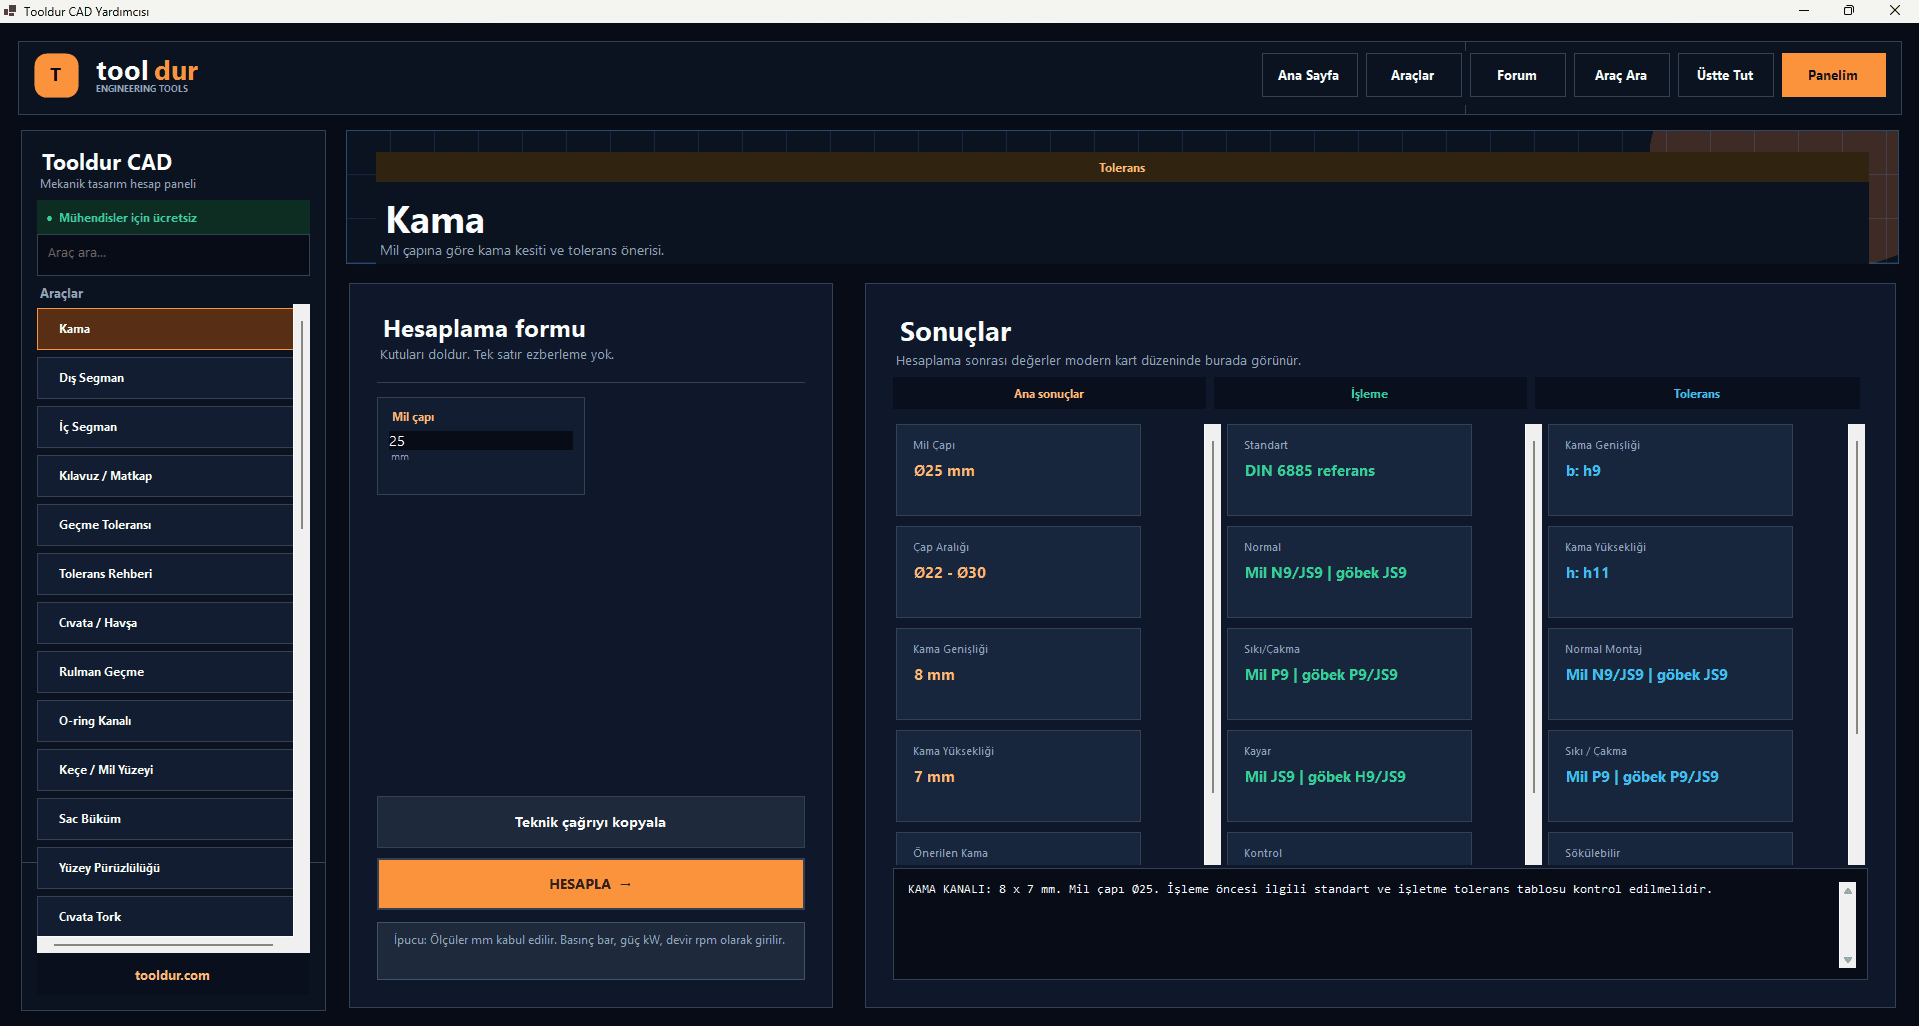Click the Mil çapı input field
The width and height of the screenshot is (1919, 1026).
pos(480,441)
